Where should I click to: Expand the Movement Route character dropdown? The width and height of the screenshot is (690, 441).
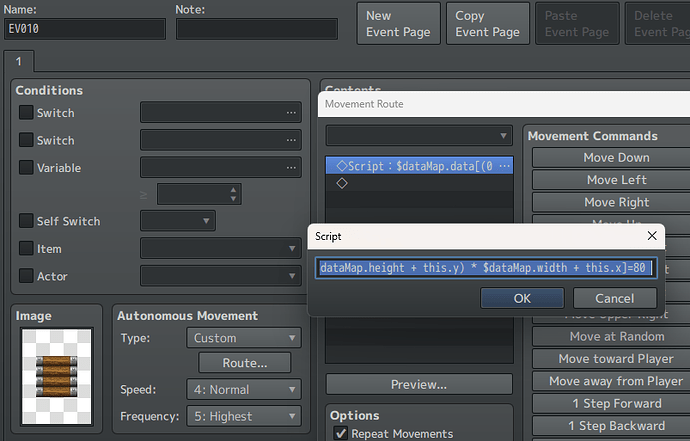click(x=419, y=136)
